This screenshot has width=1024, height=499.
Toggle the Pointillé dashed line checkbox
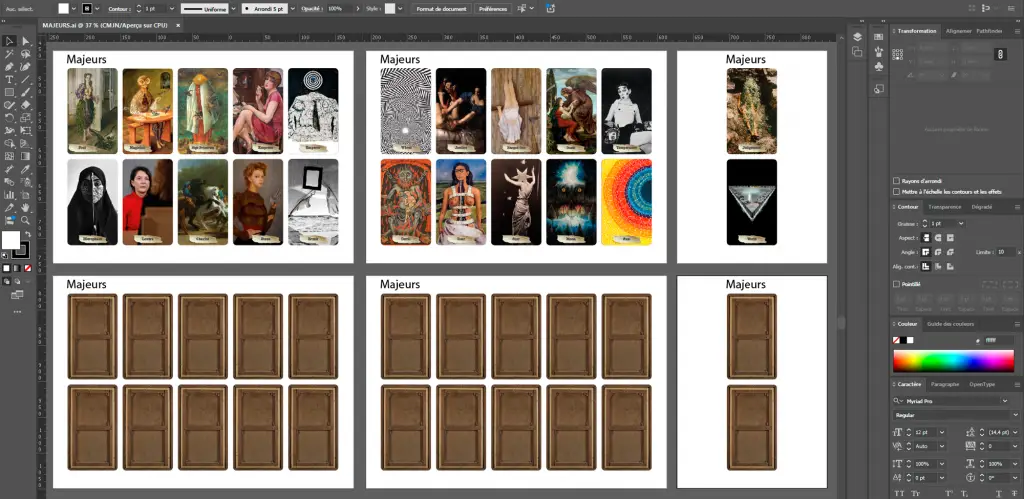coord(895,284)
